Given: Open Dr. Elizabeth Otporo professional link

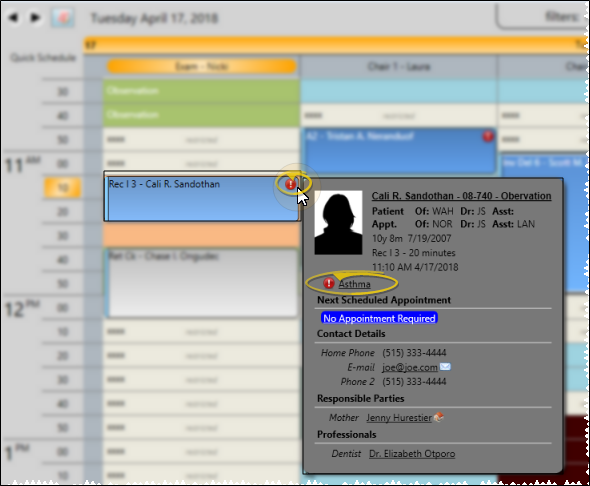Looking at the screenshot, I should 412,454.
